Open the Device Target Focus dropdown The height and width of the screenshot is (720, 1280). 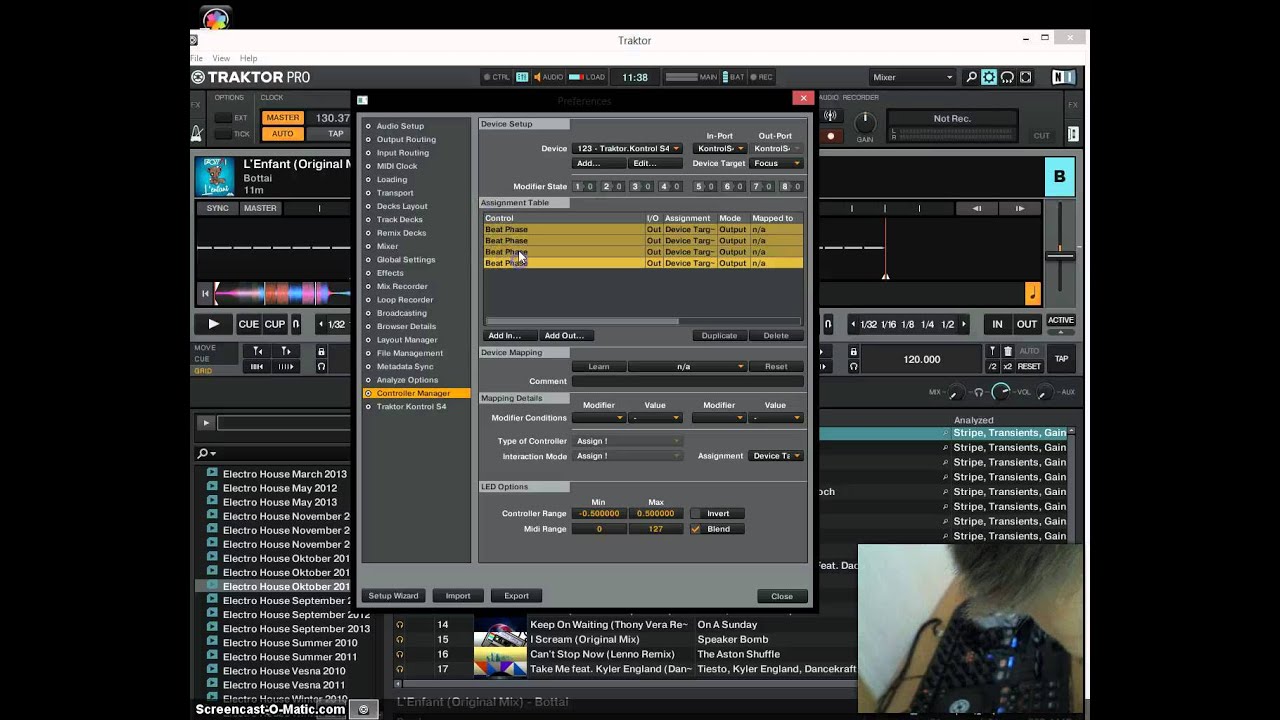pyautogui.click(x=776, y=163)
